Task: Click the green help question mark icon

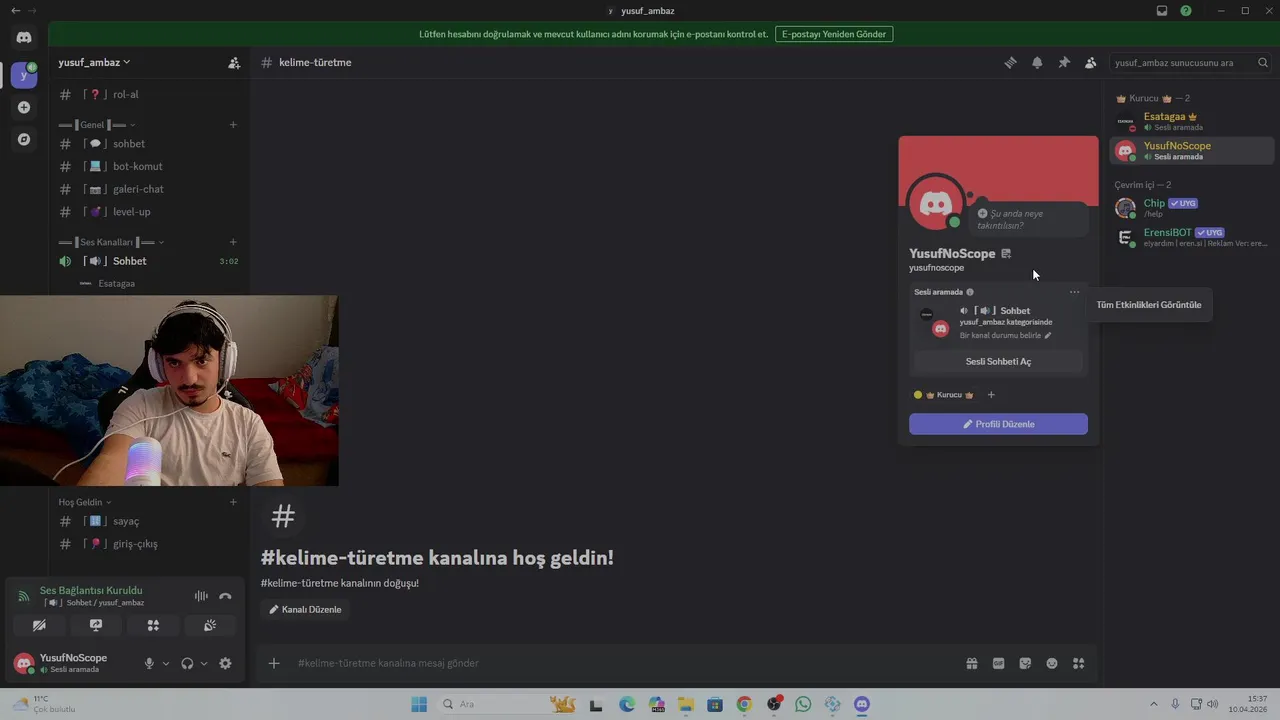Action: [1186, 10]
